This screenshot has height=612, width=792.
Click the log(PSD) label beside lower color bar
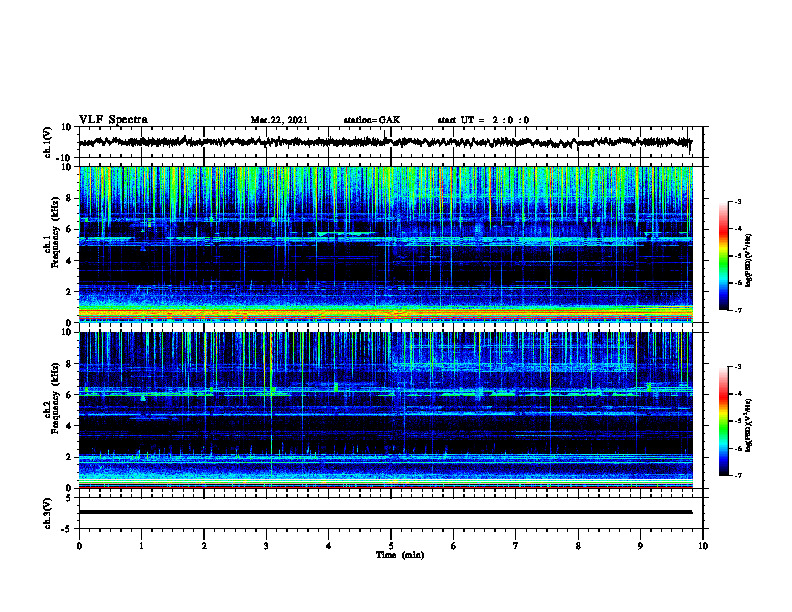coord(748,426)
